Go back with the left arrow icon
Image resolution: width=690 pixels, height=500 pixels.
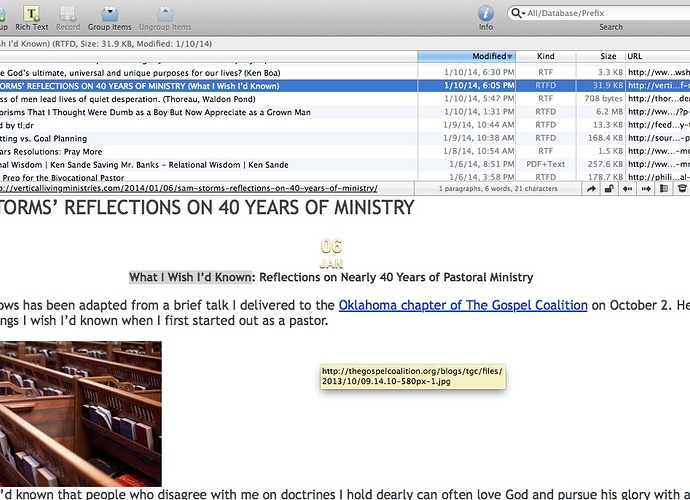click(627, 188)
